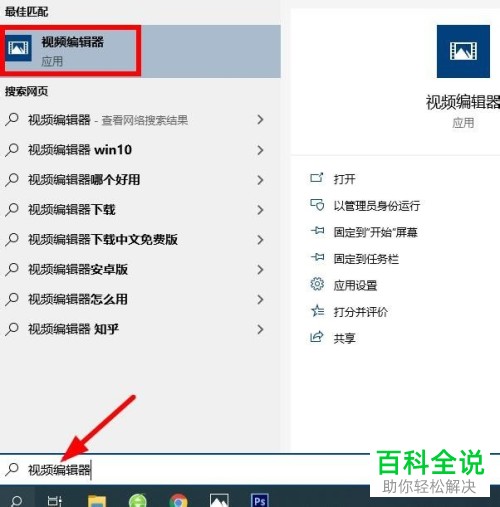
Task: Expand chevron for 视频编辑器安卓版
Action: point(260,269)
